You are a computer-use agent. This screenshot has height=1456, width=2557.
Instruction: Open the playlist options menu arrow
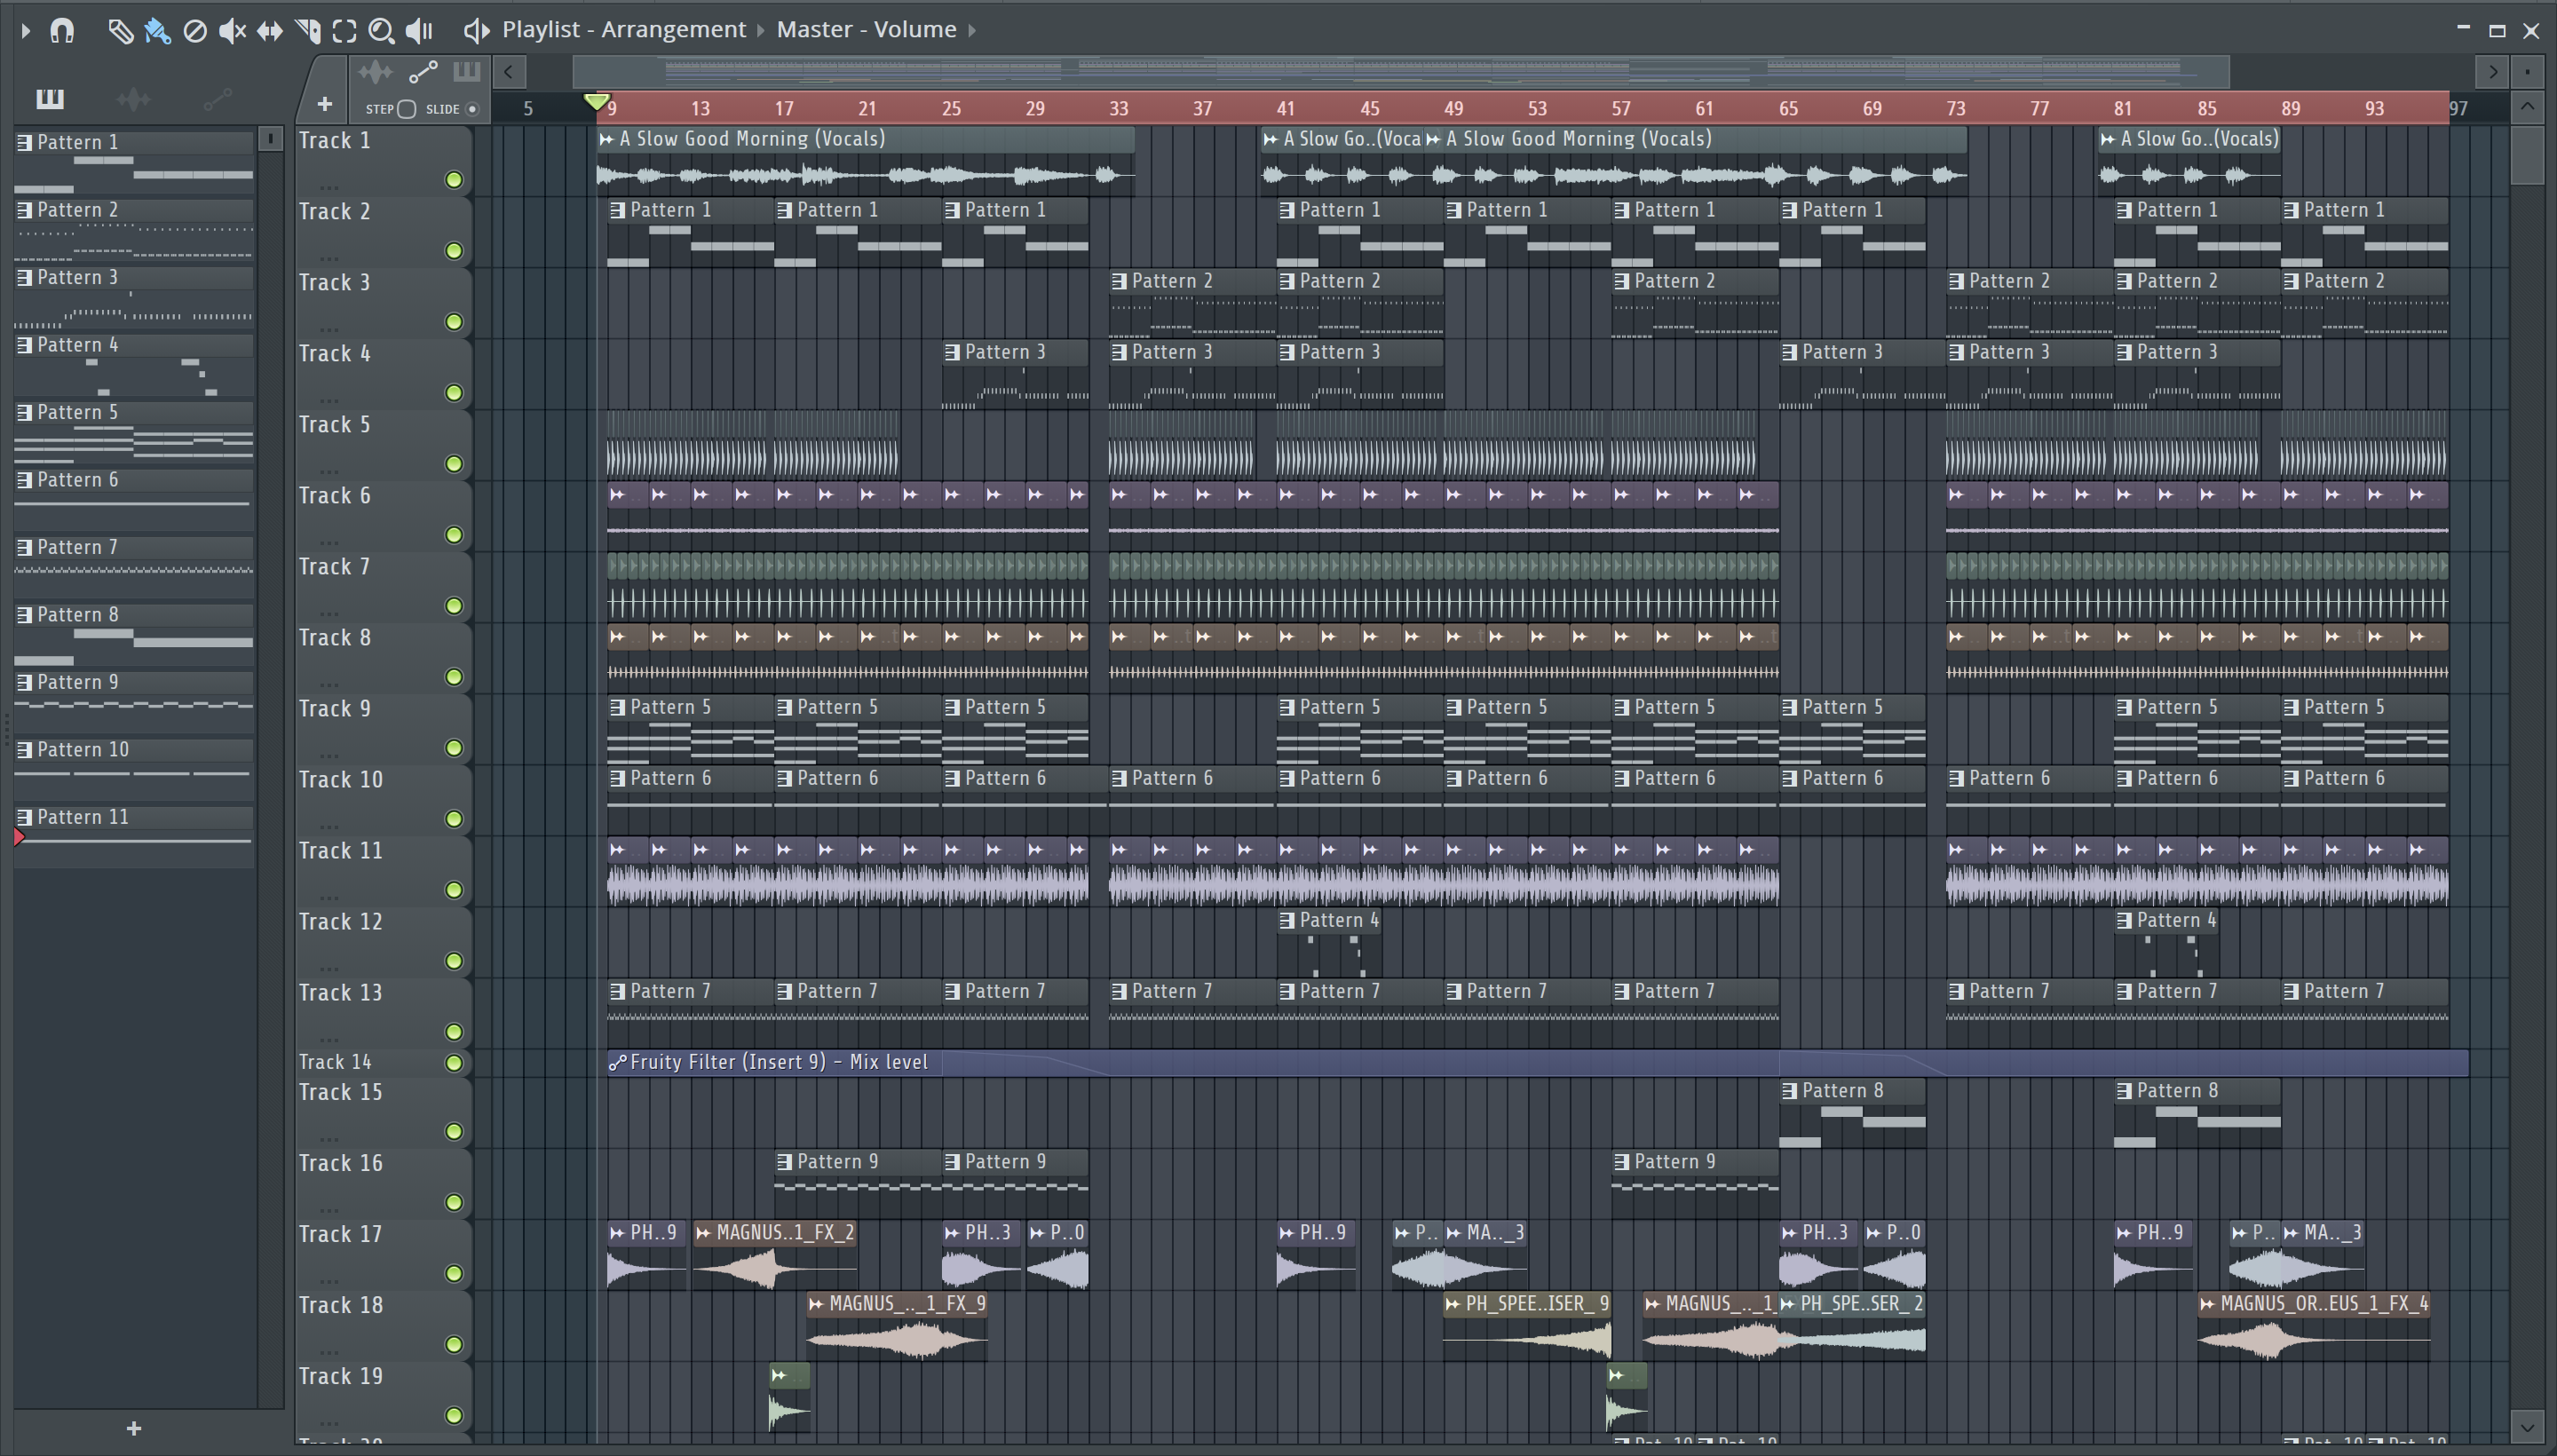25,31
